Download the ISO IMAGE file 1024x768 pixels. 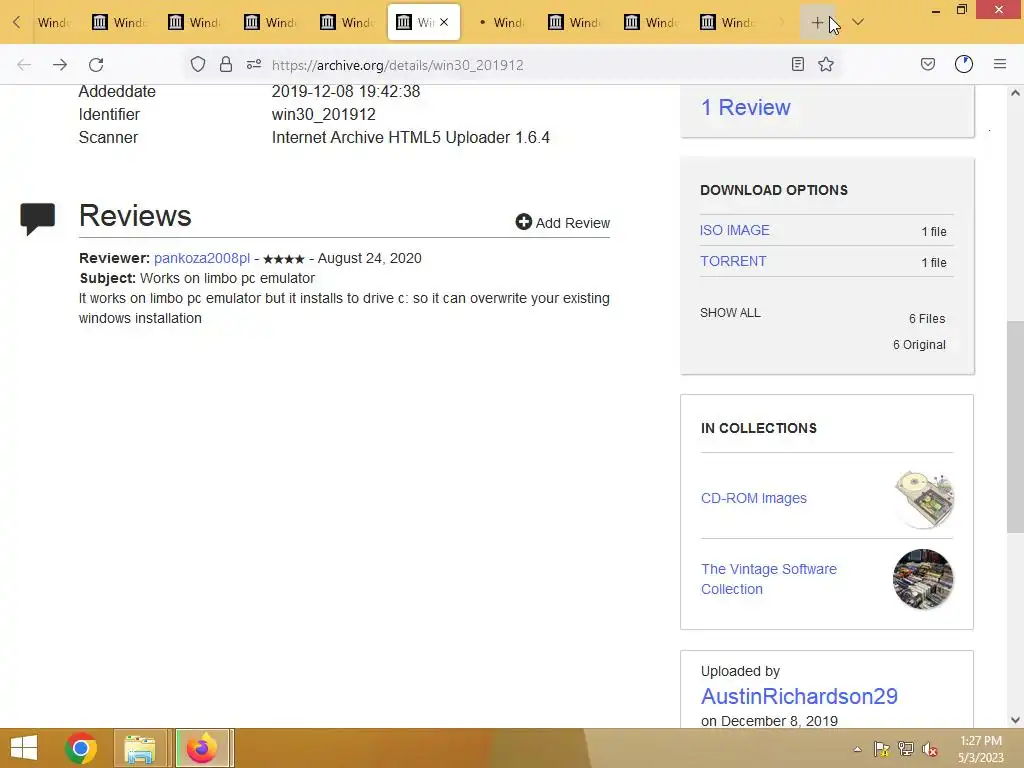click(x=735, y=230)
